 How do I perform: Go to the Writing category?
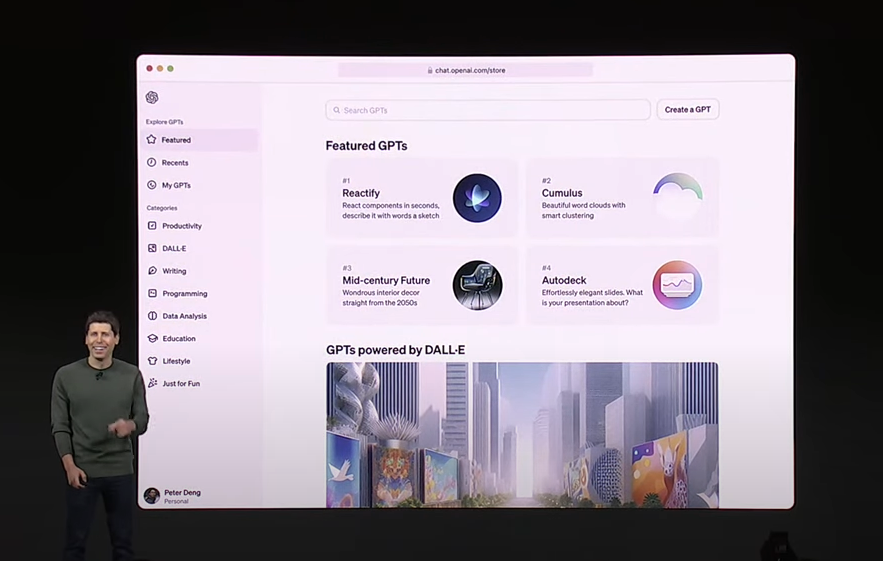[x=174, y=271]
